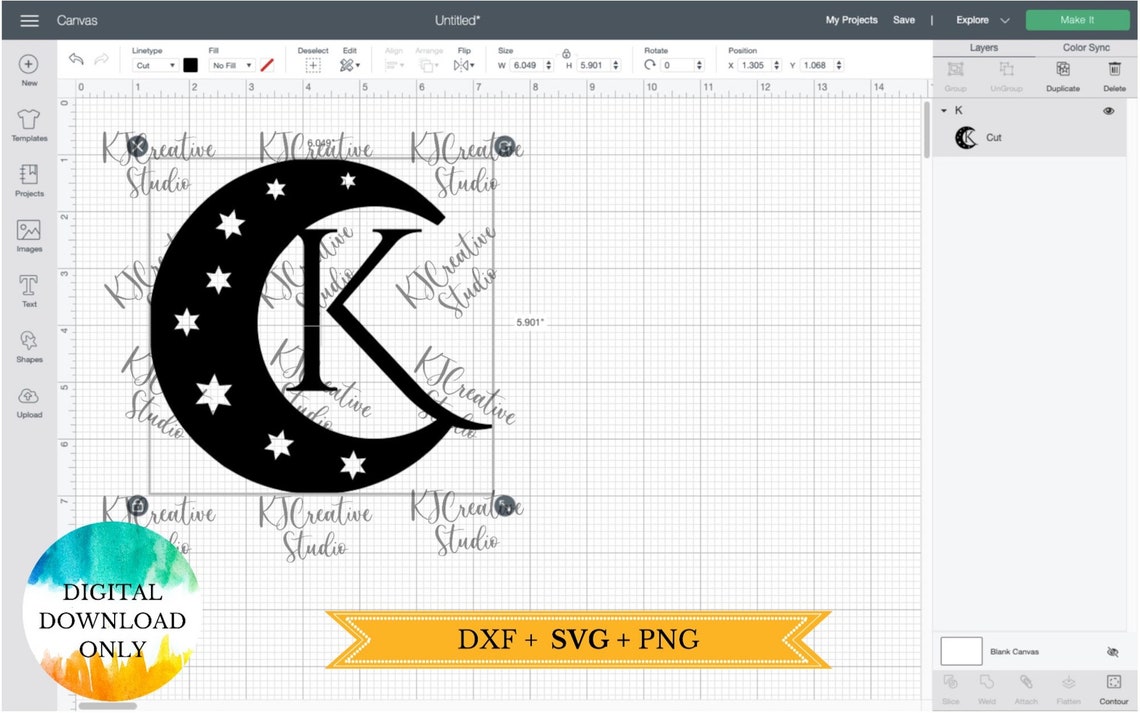Open the Images library
The height and width of the screenshot is (713, 1140).
click(29, 235)
